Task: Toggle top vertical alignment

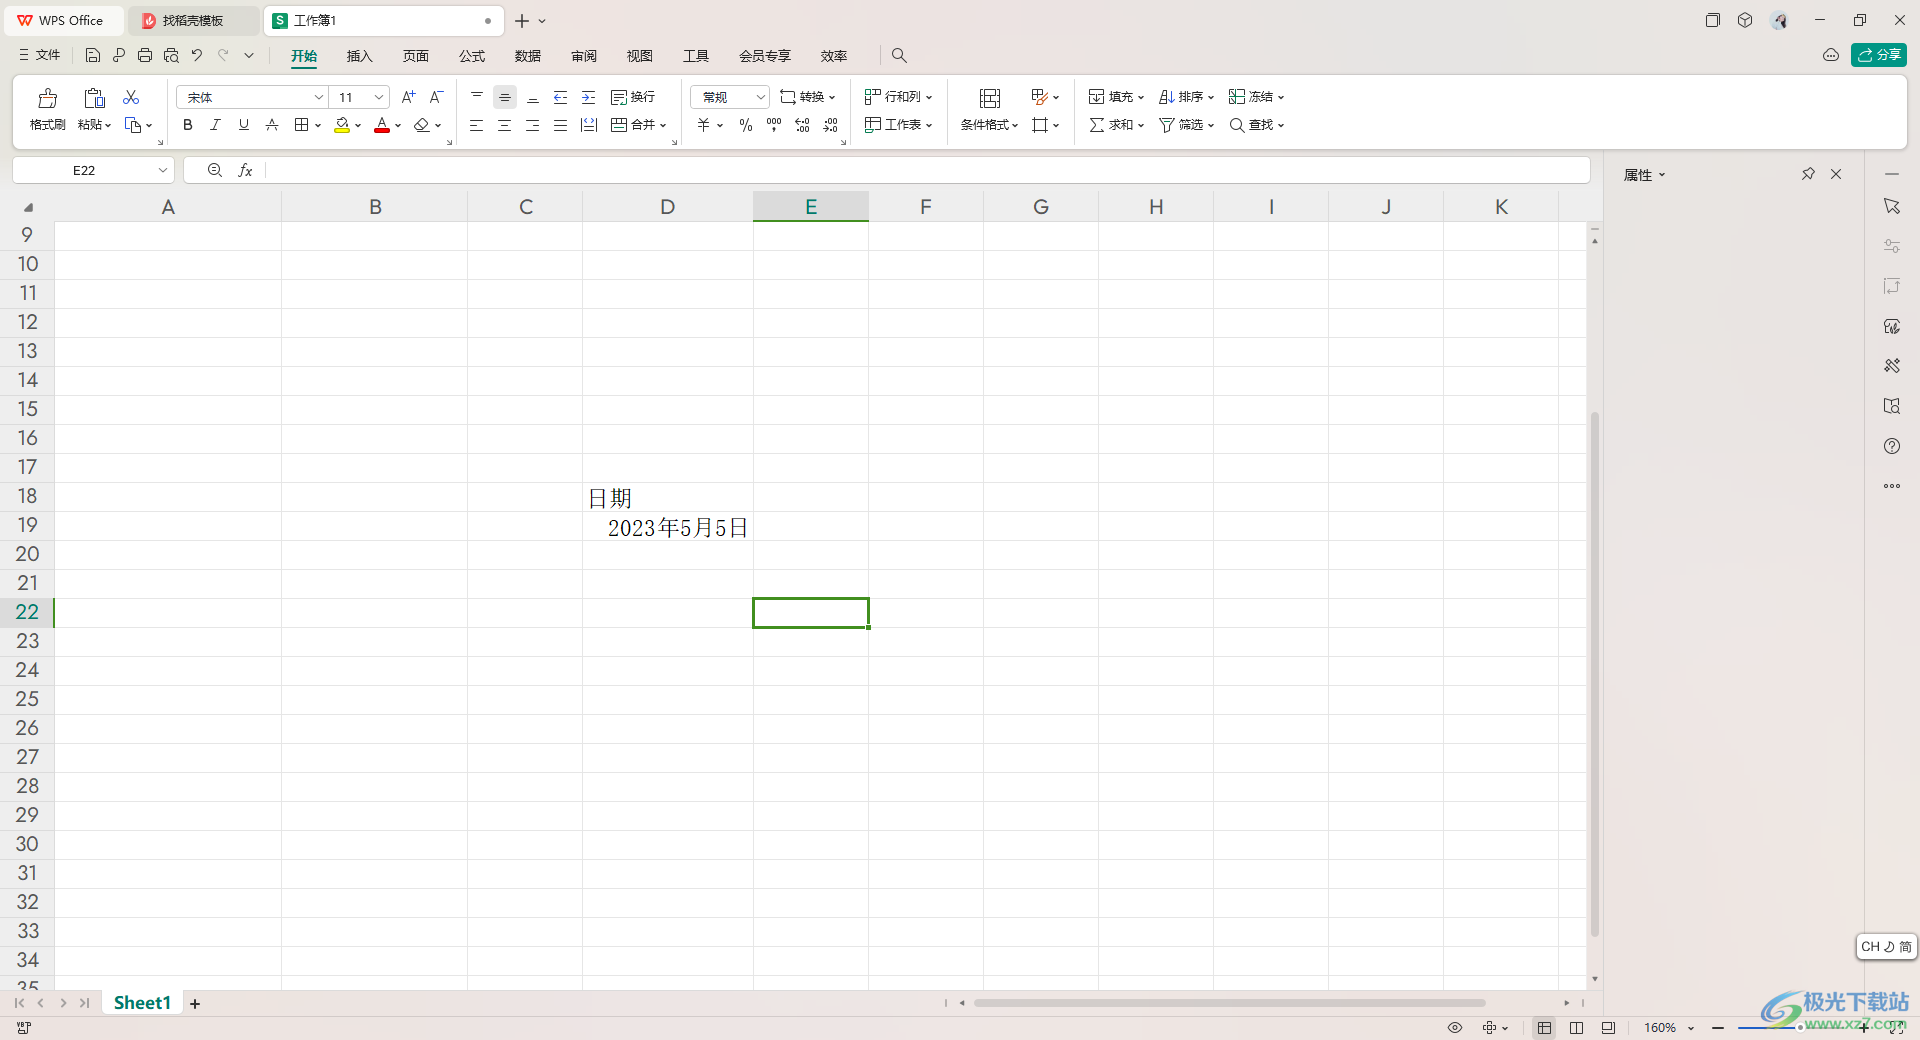Action: [477, 97]
